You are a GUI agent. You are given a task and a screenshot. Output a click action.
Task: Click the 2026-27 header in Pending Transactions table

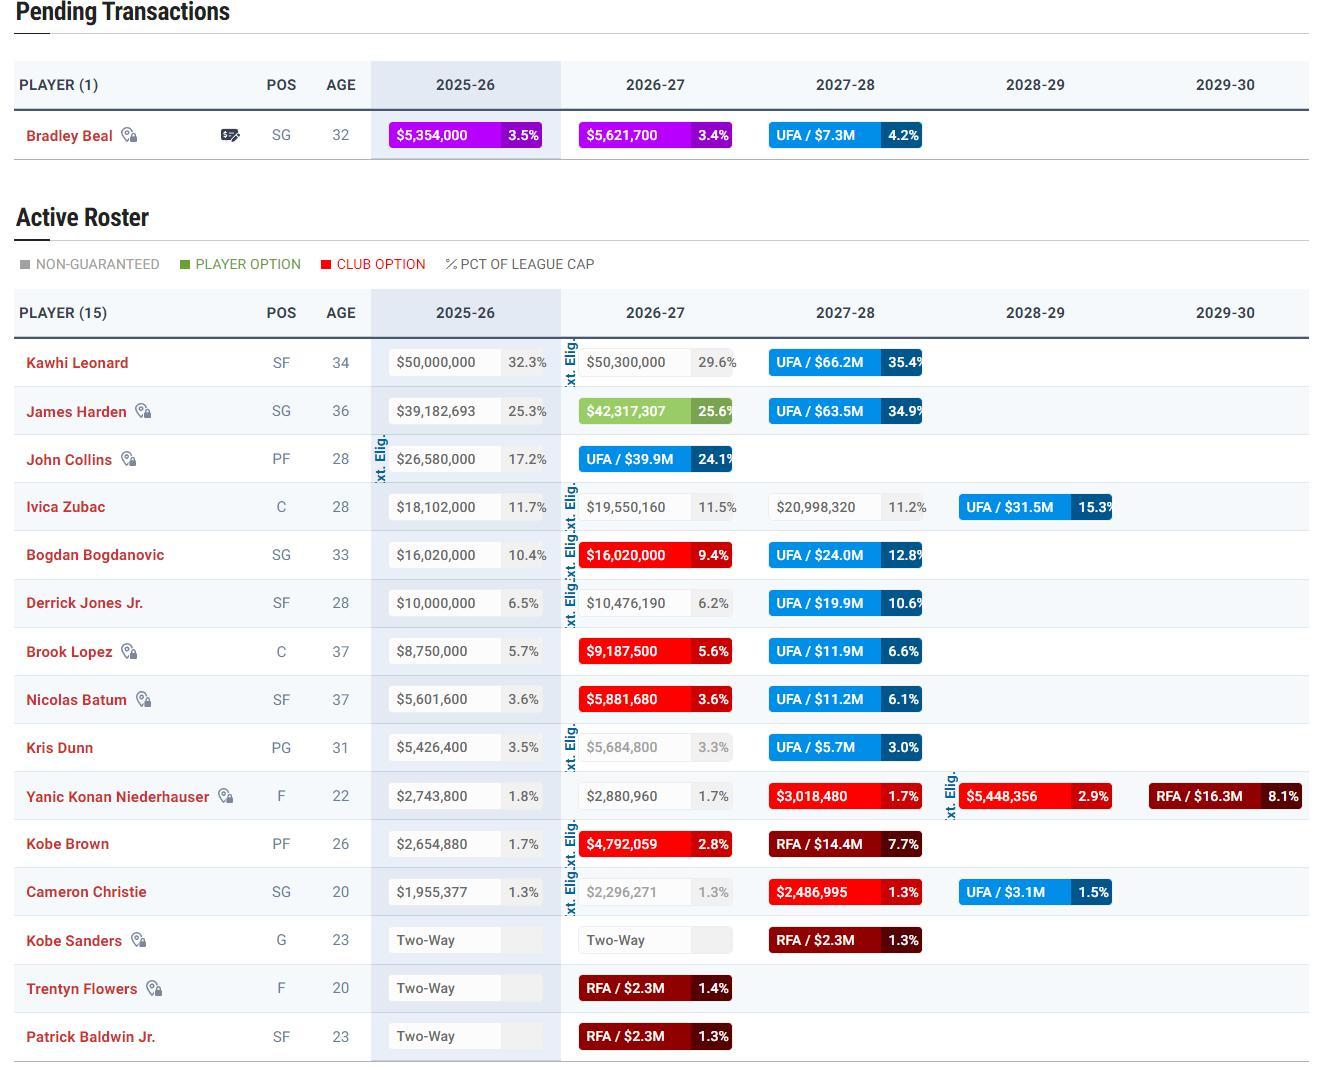[655, 85]
